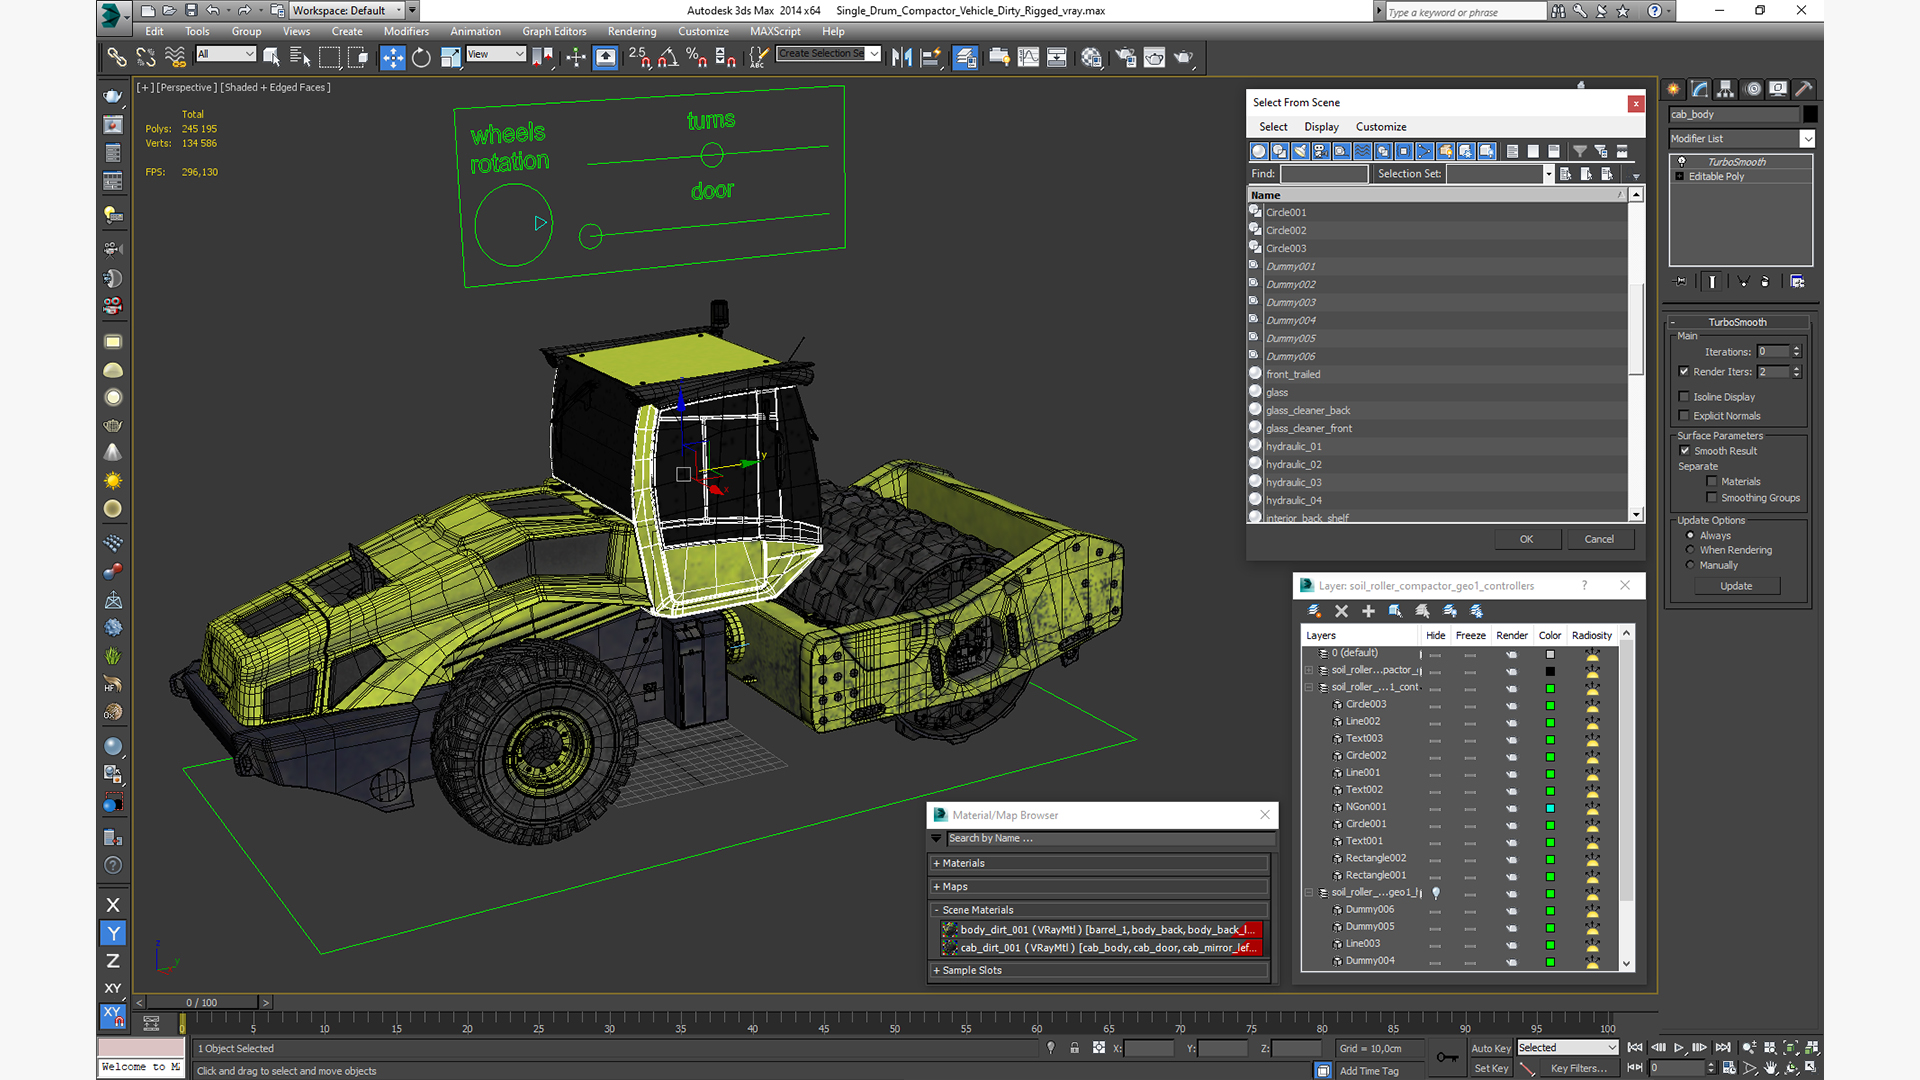Click Update button in TurboSmooth rollout

pos(1736,586)
